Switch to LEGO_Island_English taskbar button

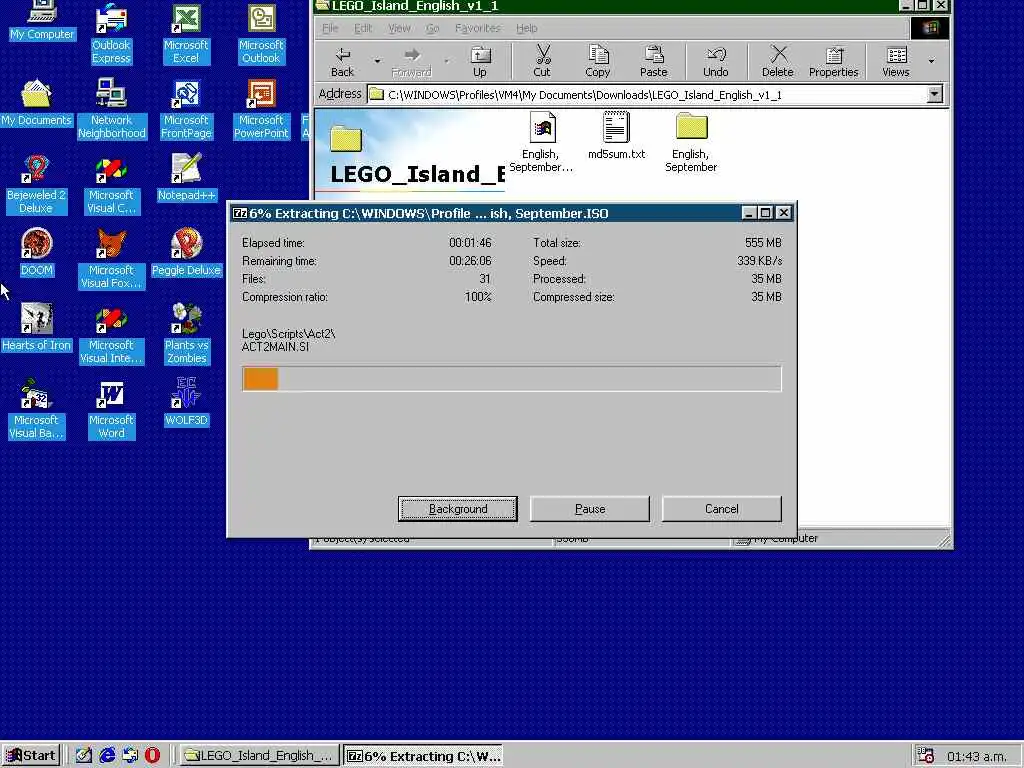(x=259, y=756)
